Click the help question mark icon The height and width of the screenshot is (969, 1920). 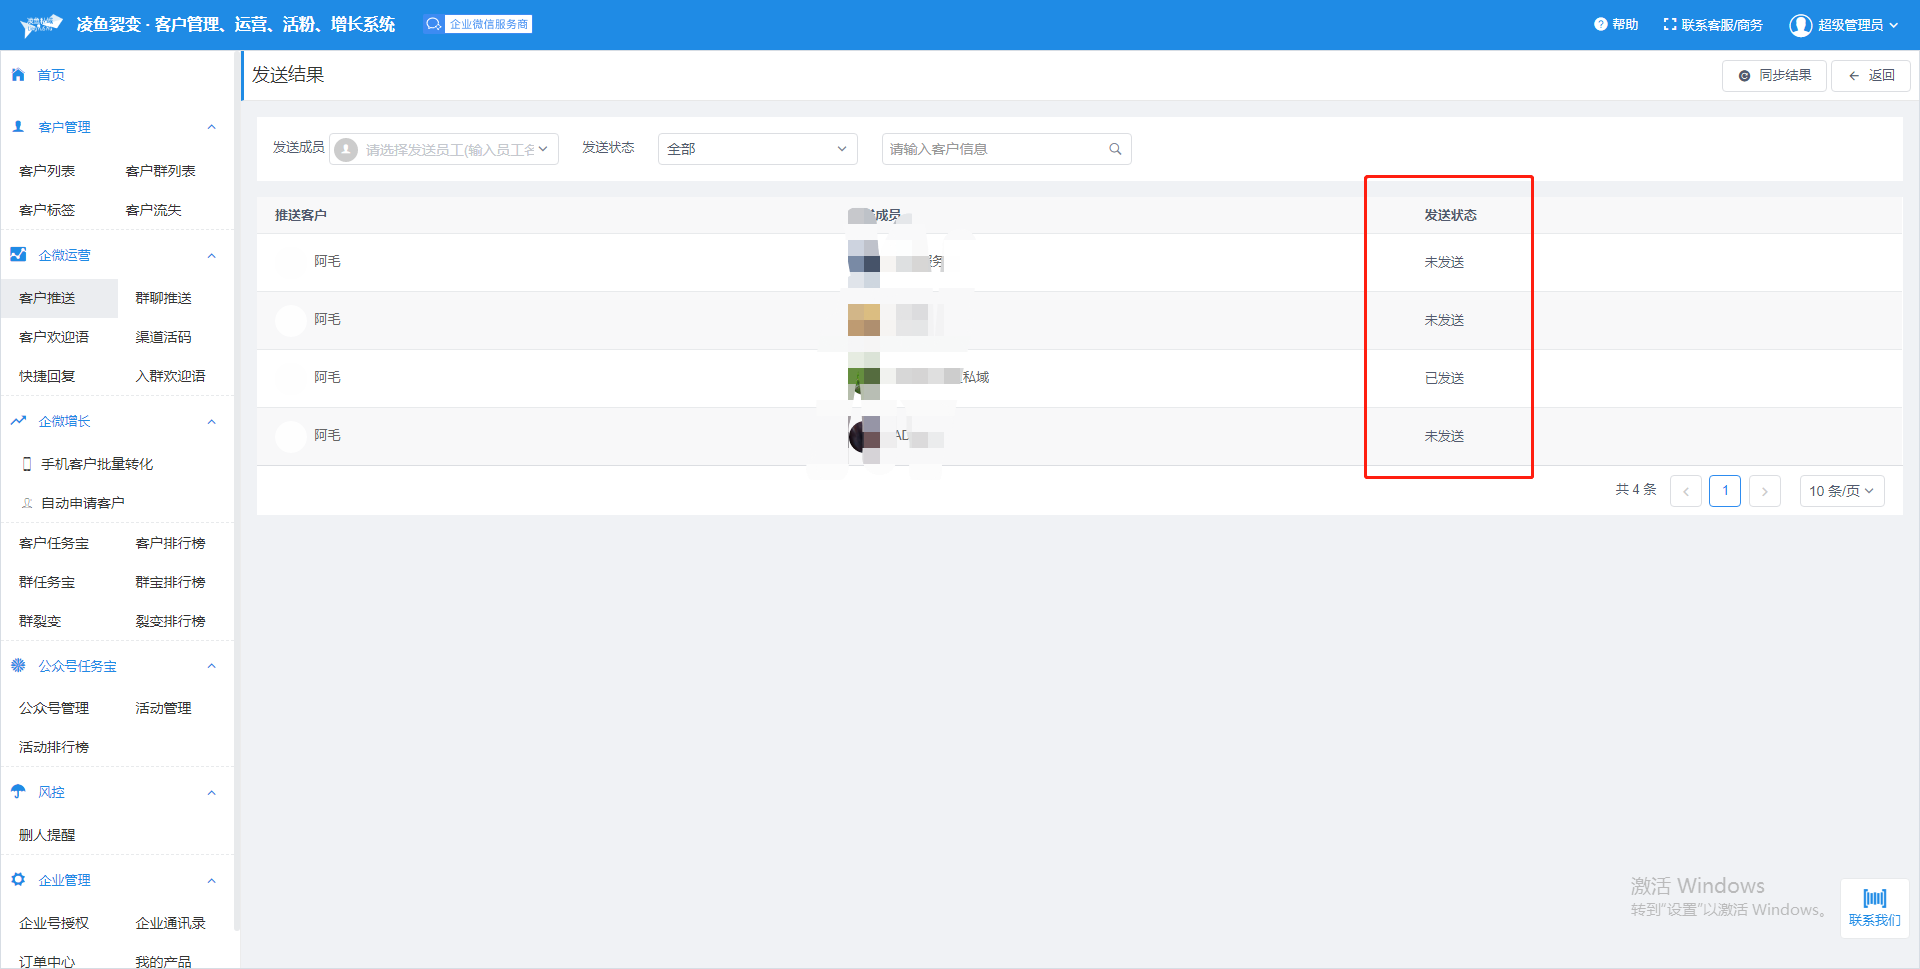tap(1600, 24)
